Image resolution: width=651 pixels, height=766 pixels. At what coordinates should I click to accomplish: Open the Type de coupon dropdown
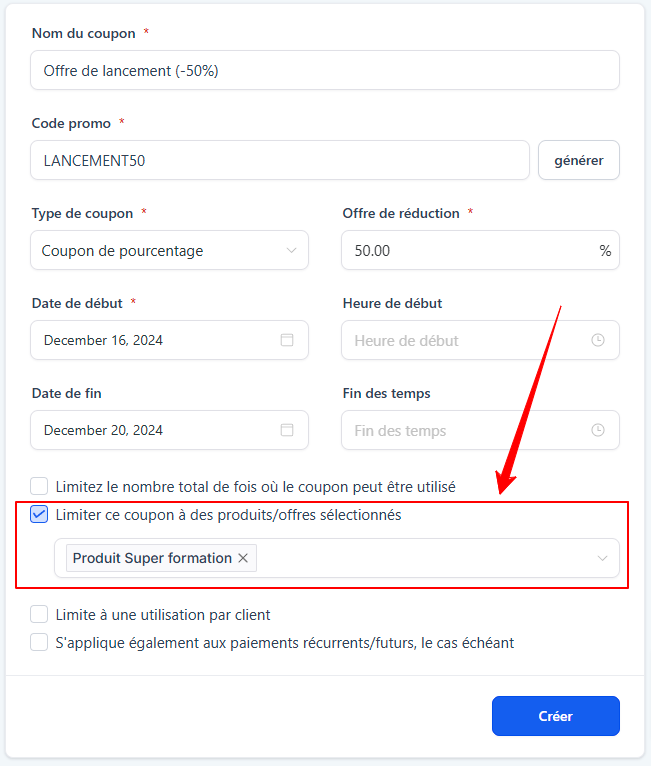point(170,251)
